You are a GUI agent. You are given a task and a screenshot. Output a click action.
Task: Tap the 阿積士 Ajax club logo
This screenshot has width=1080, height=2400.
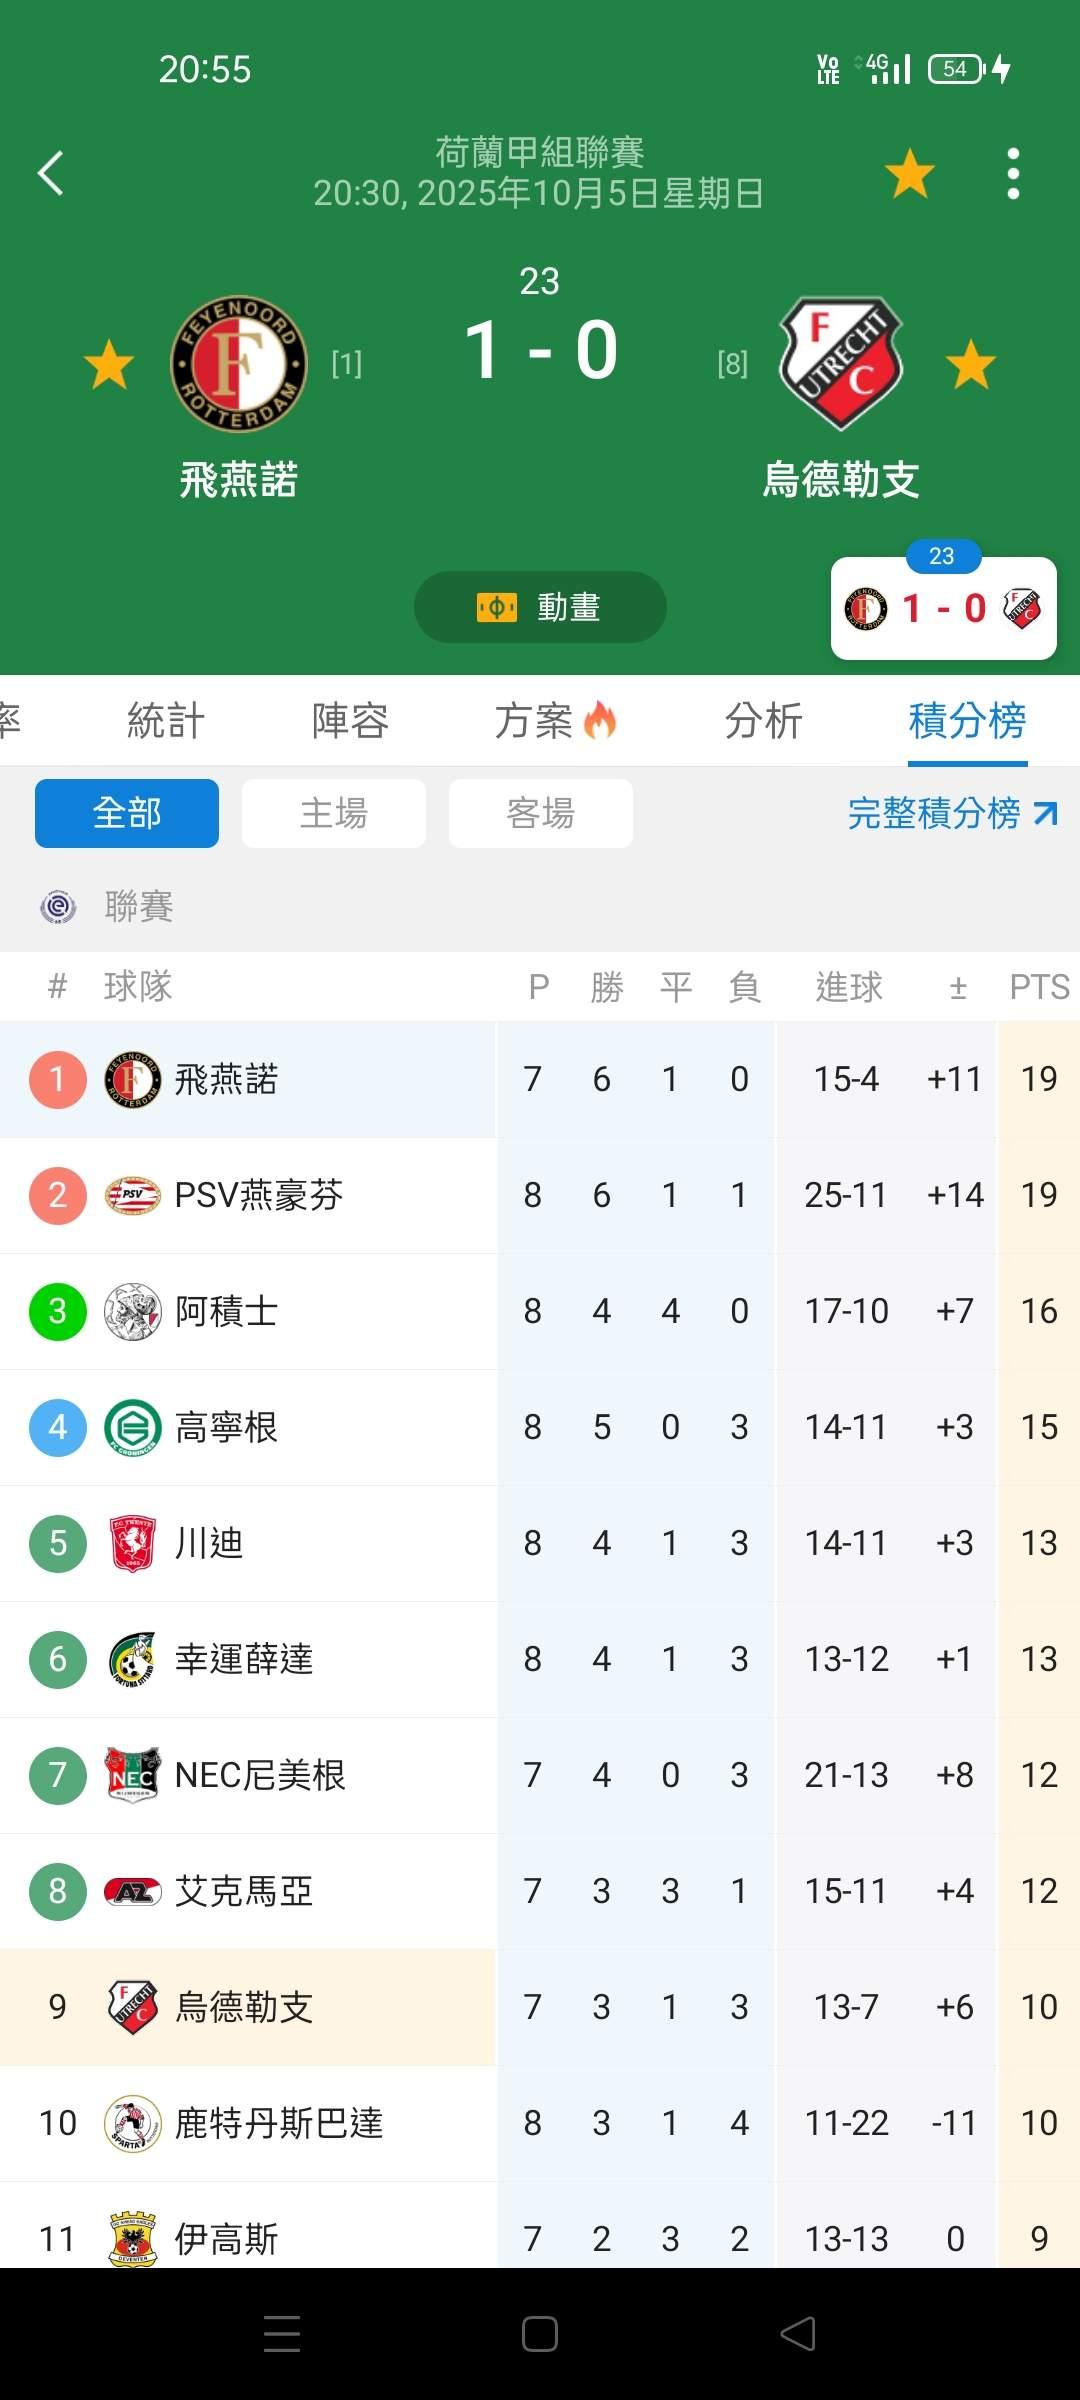[x=133, y=1311]
